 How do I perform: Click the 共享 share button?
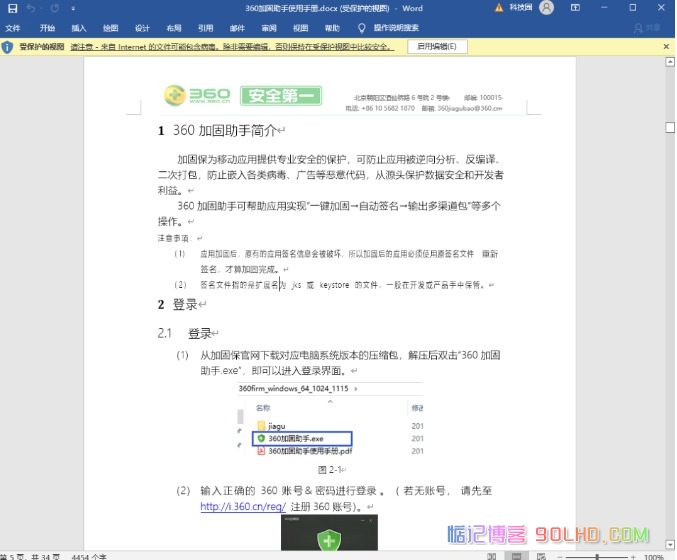tap(647, 28)
